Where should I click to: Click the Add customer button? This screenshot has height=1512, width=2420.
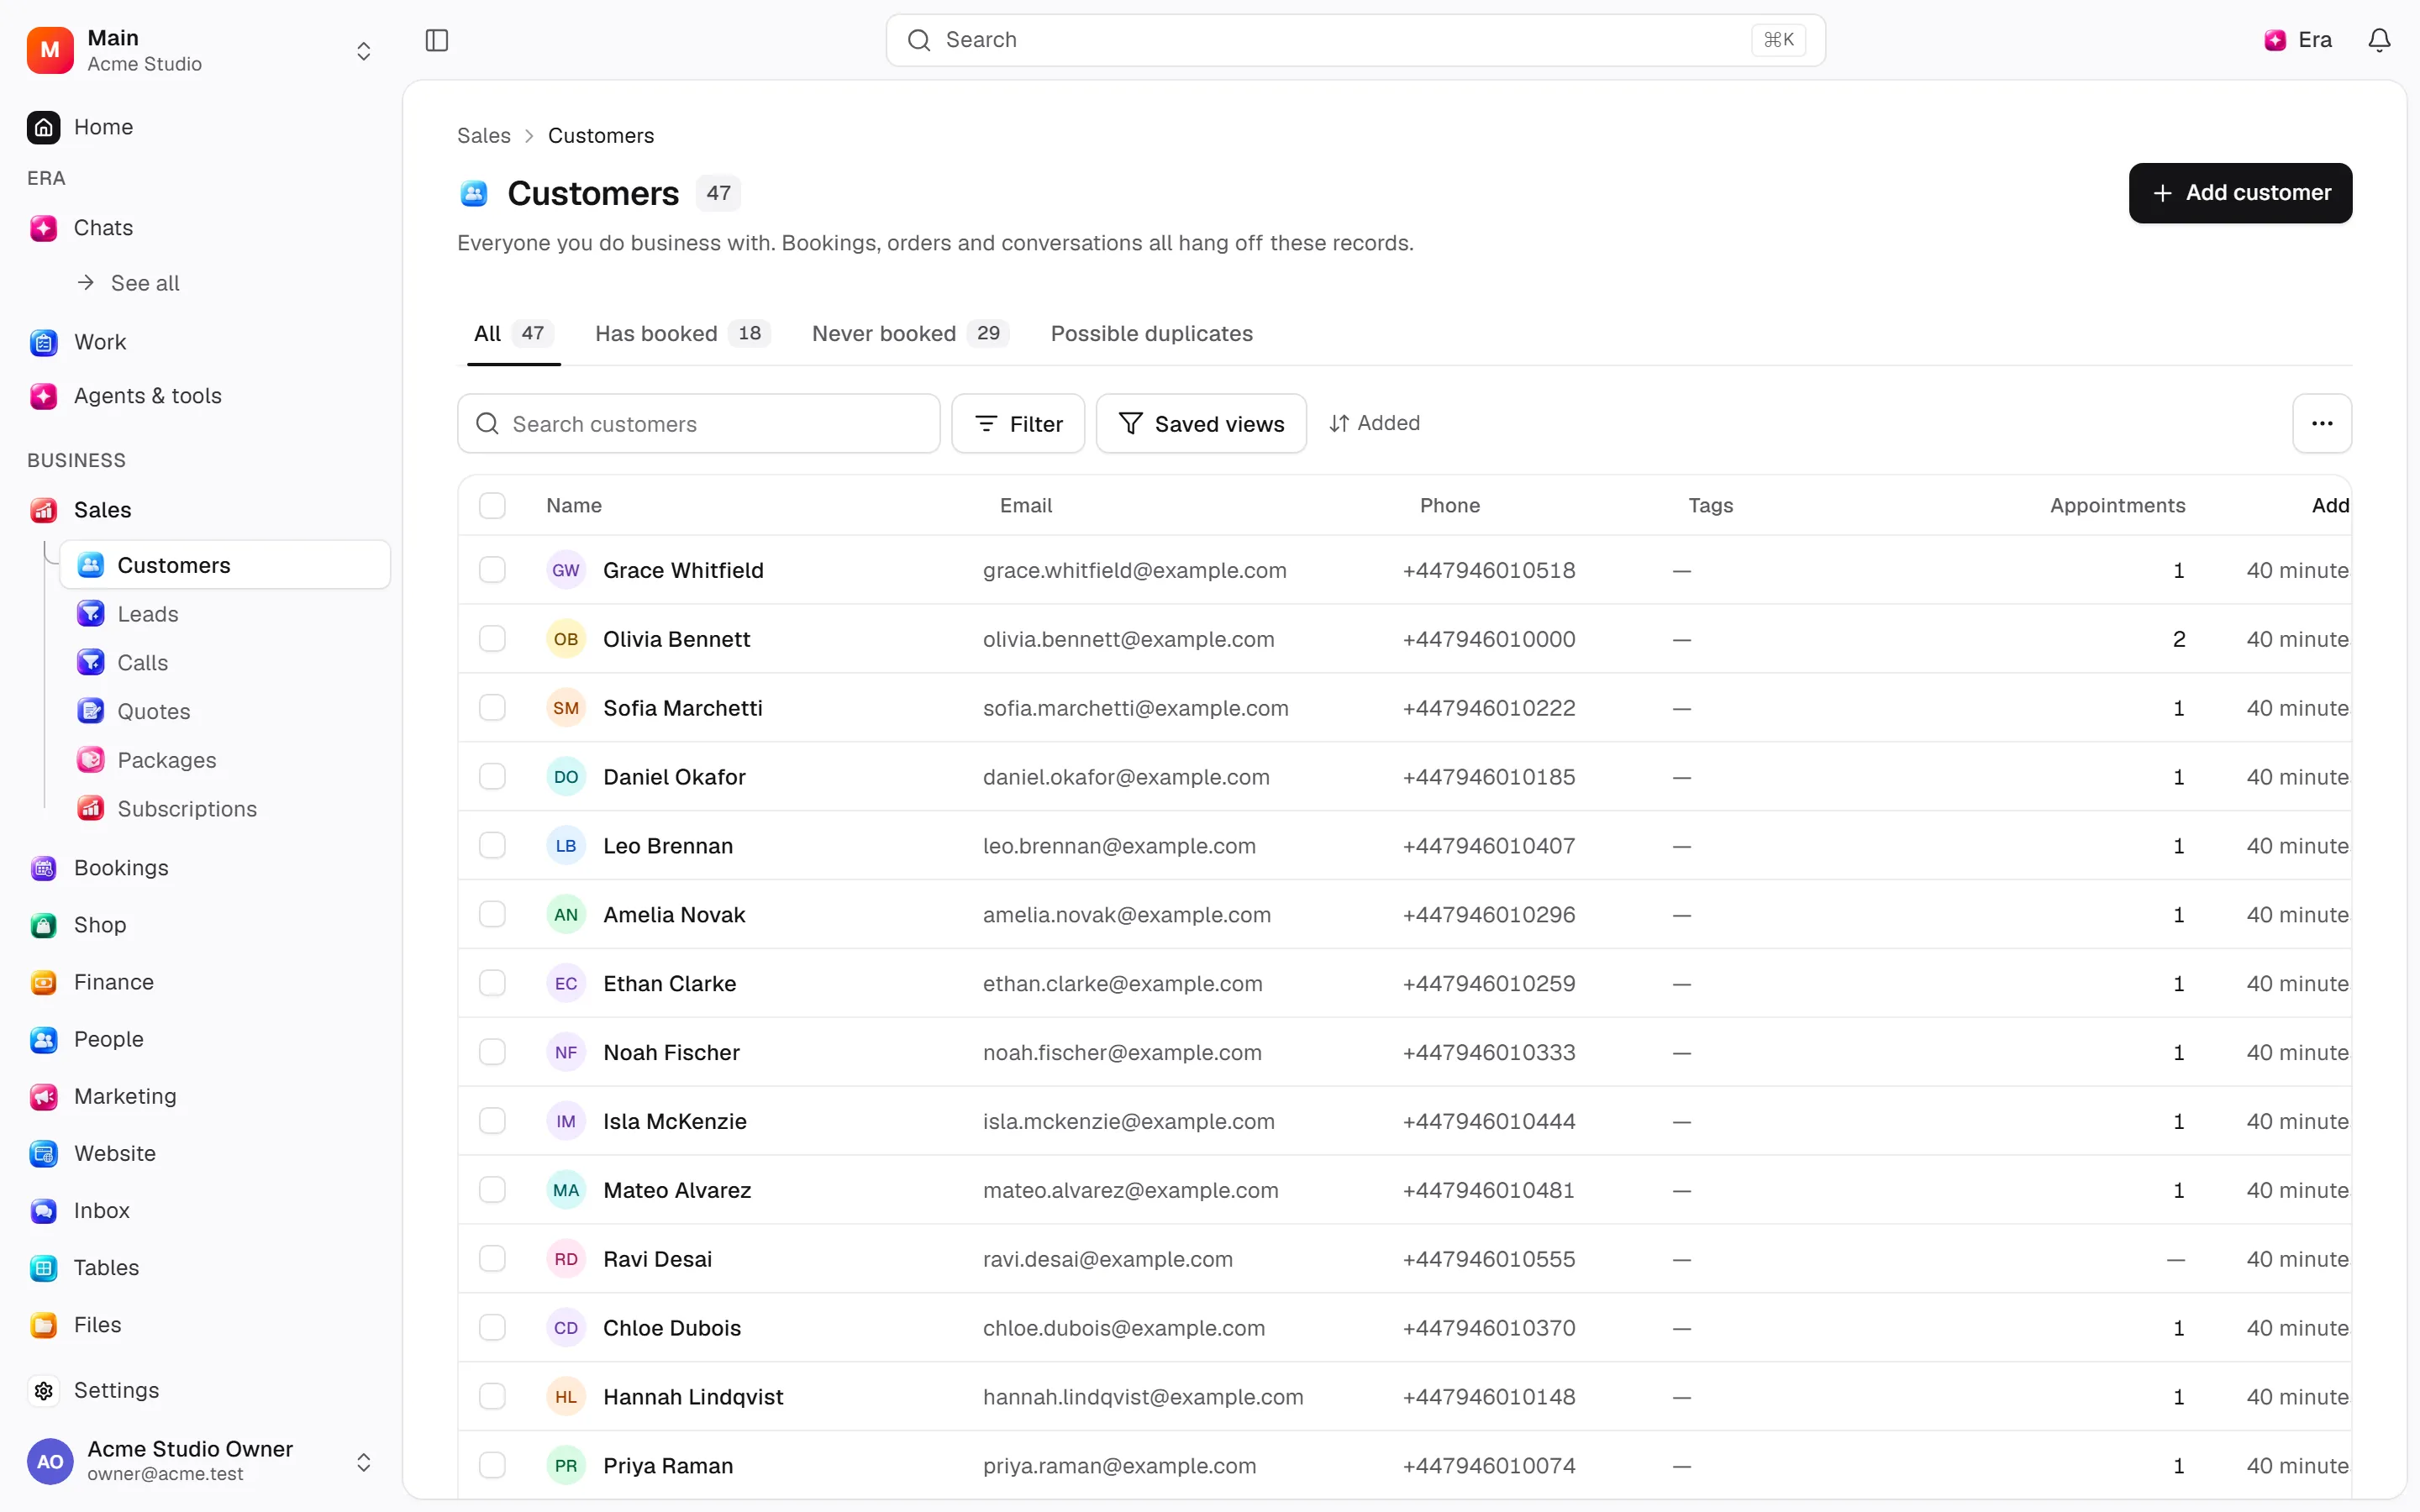click(2240, 193)
